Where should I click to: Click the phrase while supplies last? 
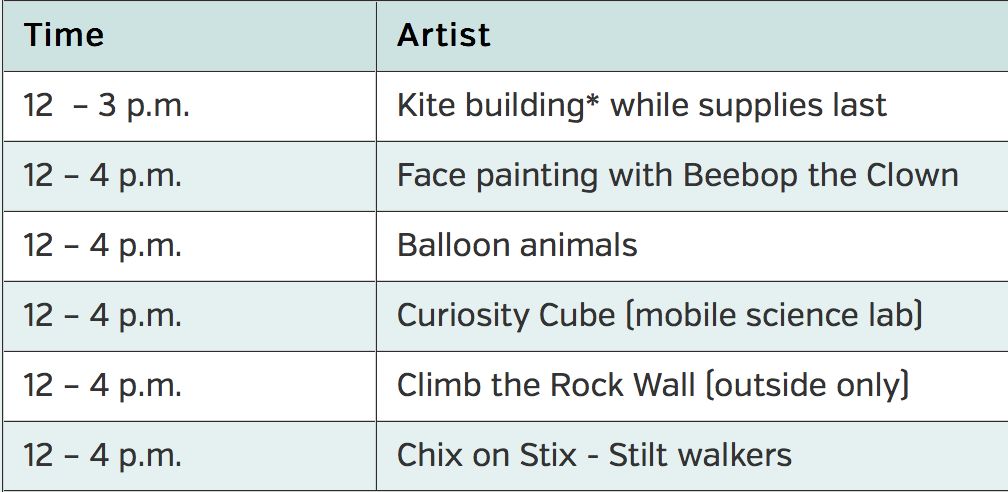[748, 105]
